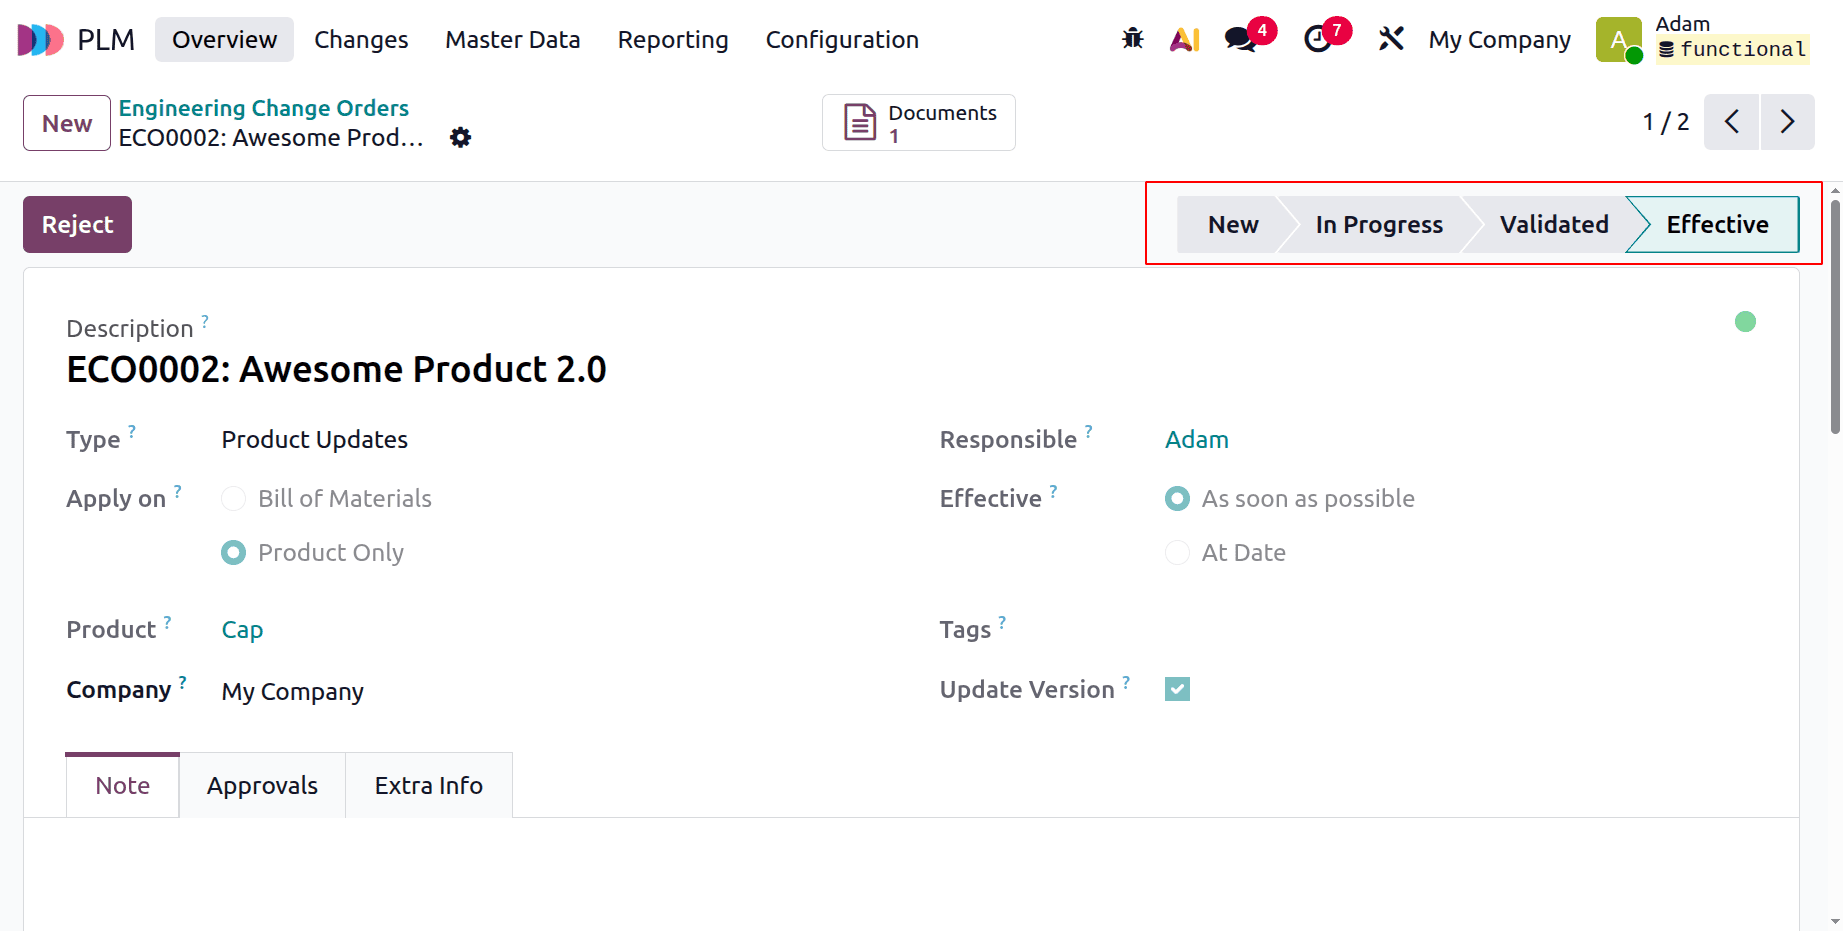The image size is (1843, 931).
Task: Open the Cap product link
Action: (x=242, y=630)
